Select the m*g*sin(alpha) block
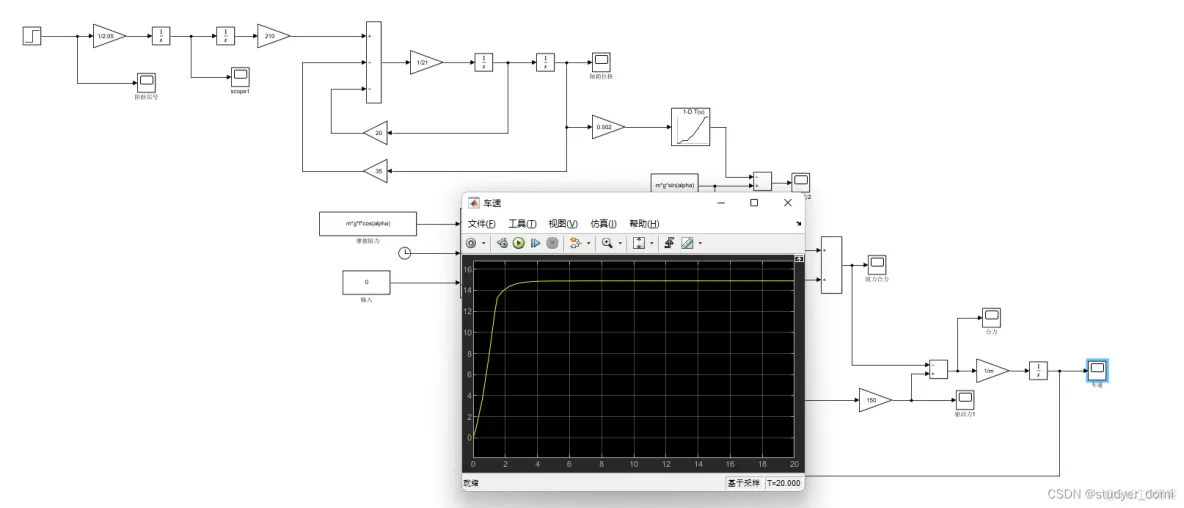Viewport: 1184px width, 508px height. click(x=675, y=183)
